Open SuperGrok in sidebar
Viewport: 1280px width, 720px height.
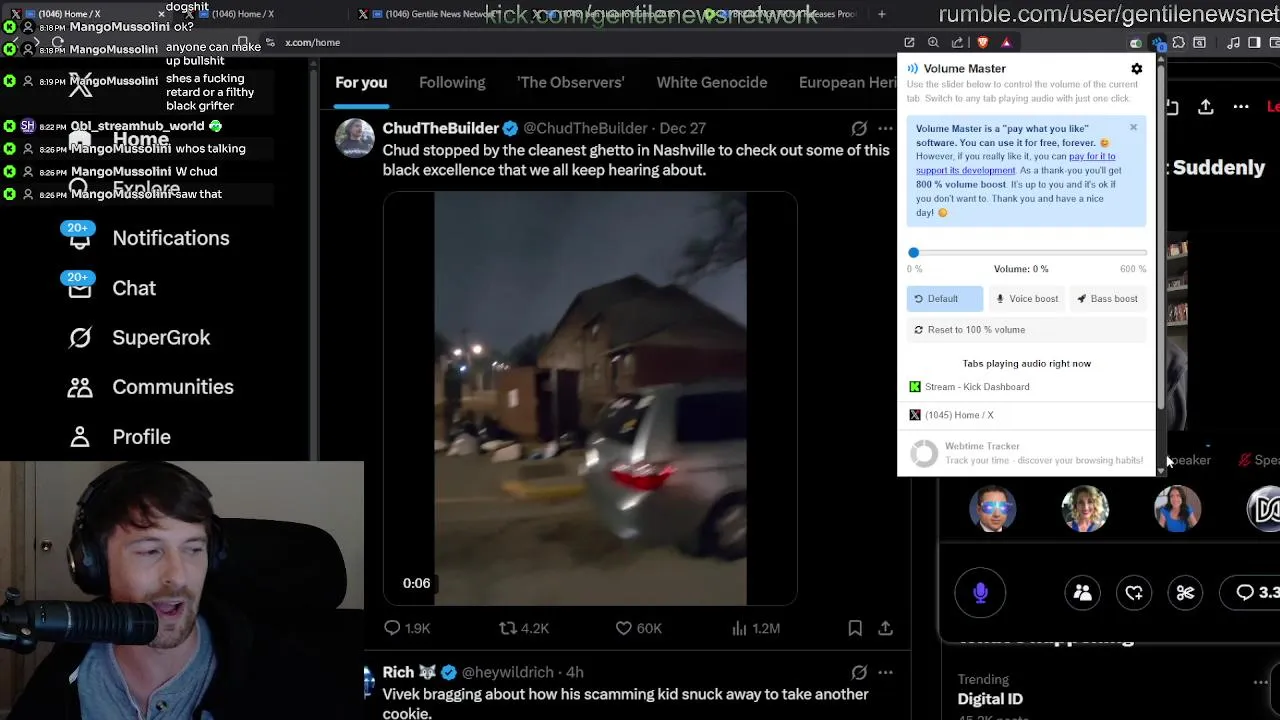(161, 338)
